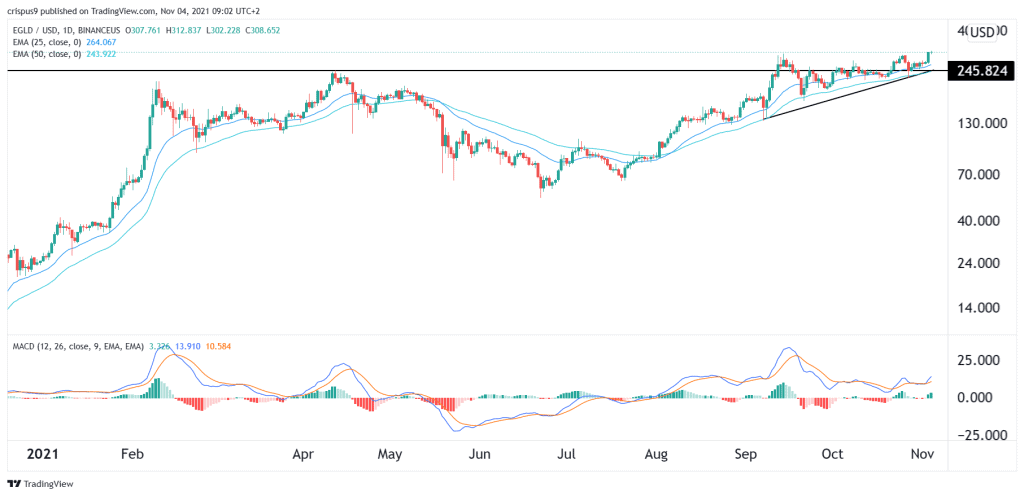This screenshot has width=1024, height=496.
Task: Click the Jun label on time axis
Action: point(480,454)
